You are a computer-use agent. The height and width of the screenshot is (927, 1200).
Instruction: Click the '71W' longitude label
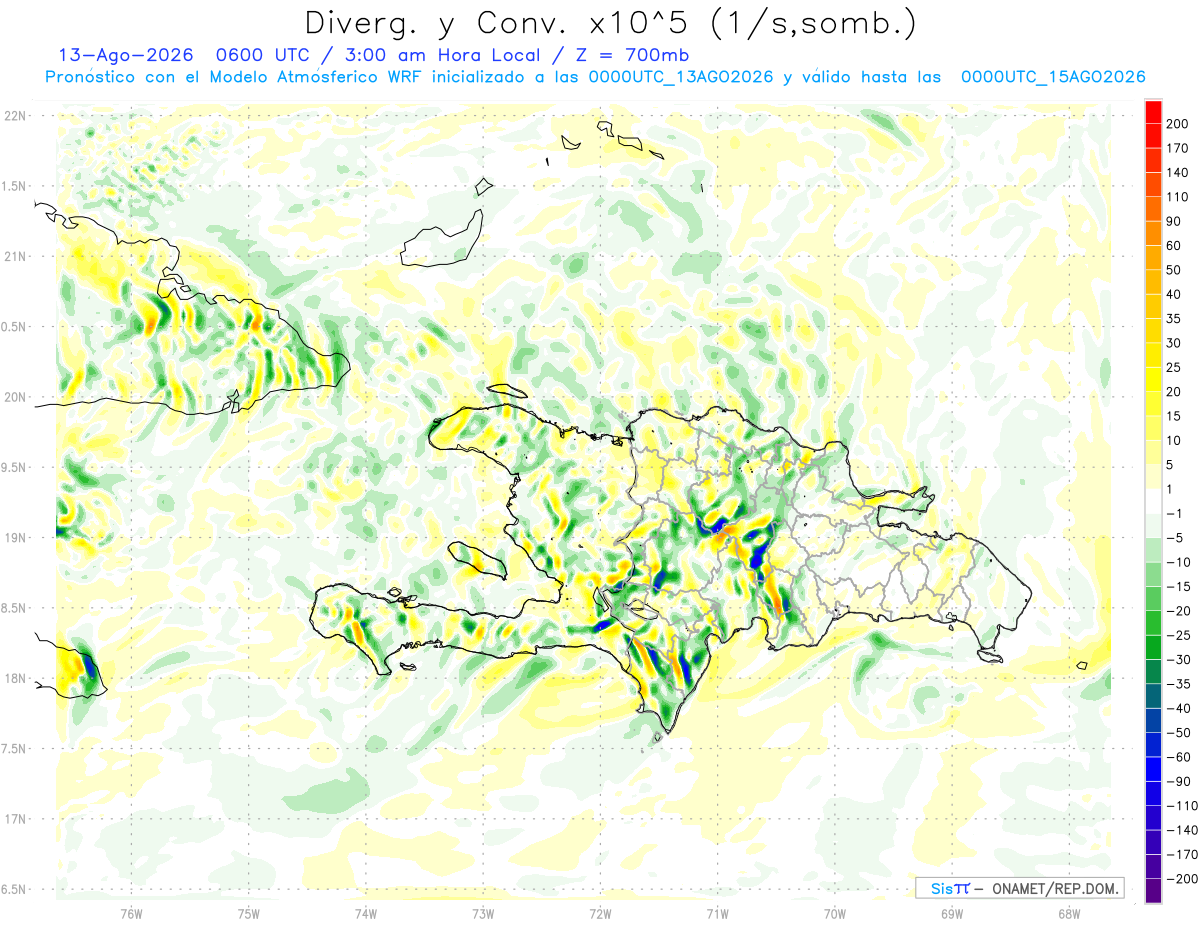[x=717, y=914]
